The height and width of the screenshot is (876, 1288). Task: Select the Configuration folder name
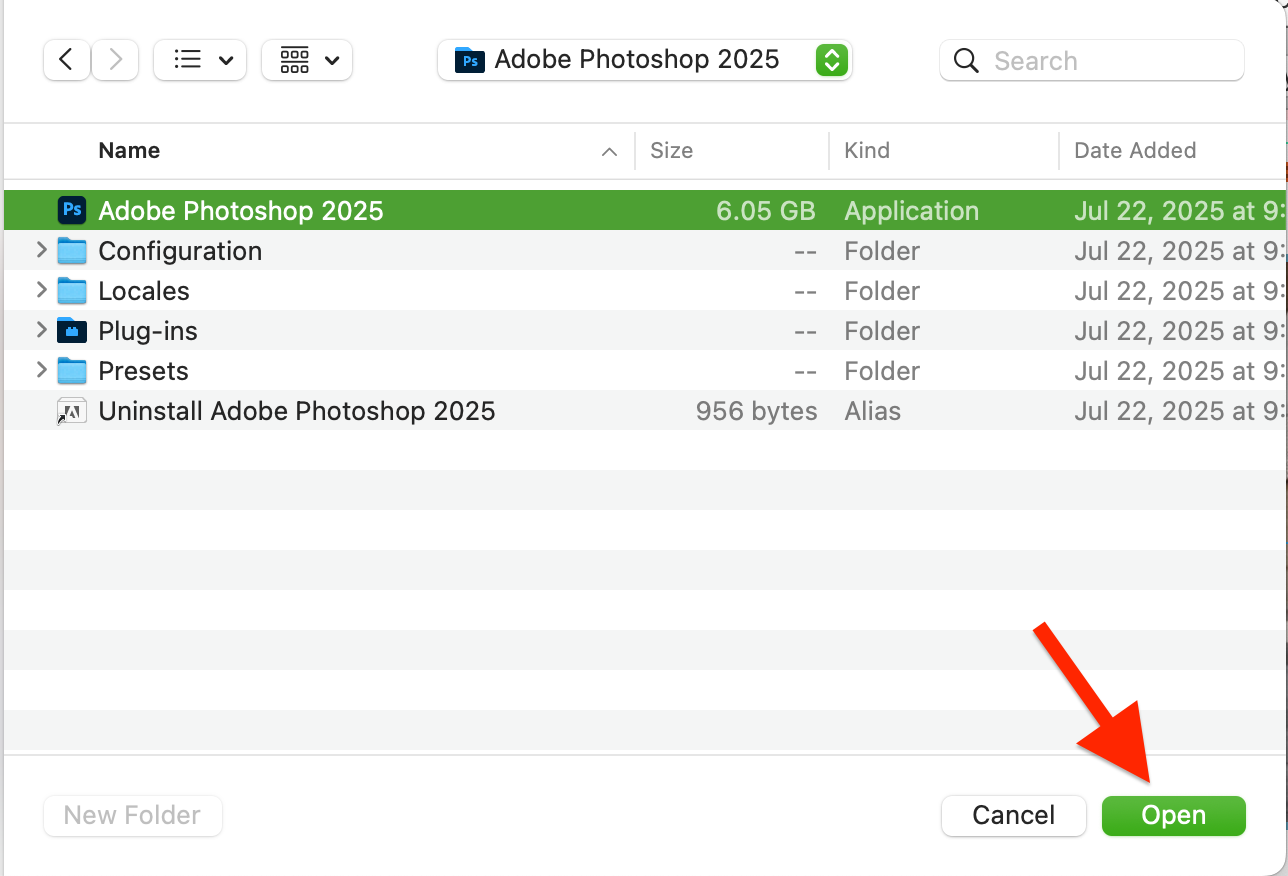point(180,251)
